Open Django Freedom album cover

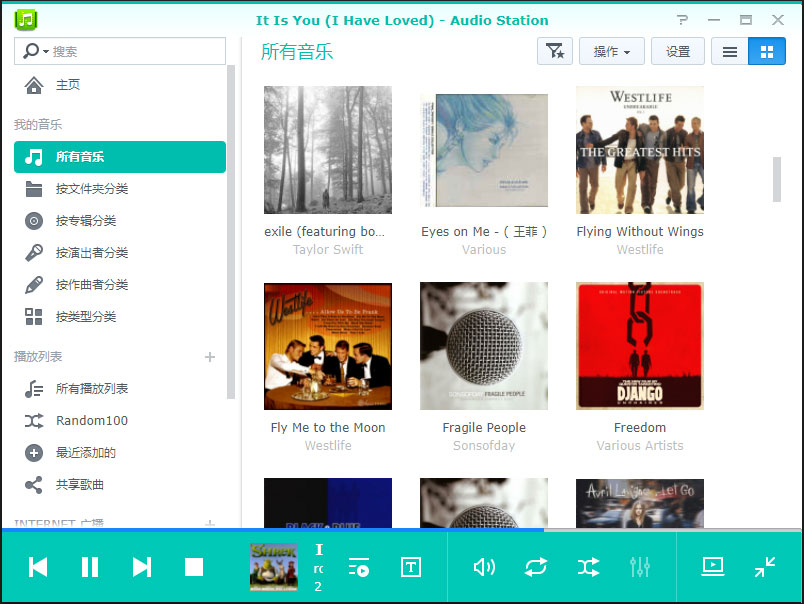[x=640, y=346]
